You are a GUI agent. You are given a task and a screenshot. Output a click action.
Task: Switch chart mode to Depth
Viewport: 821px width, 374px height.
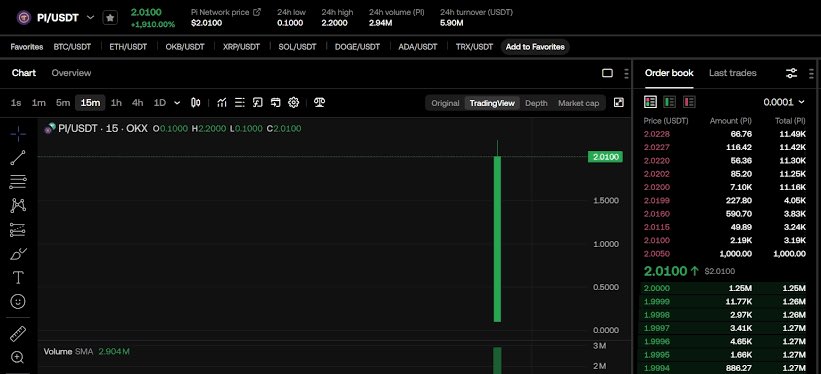point(536,103)
